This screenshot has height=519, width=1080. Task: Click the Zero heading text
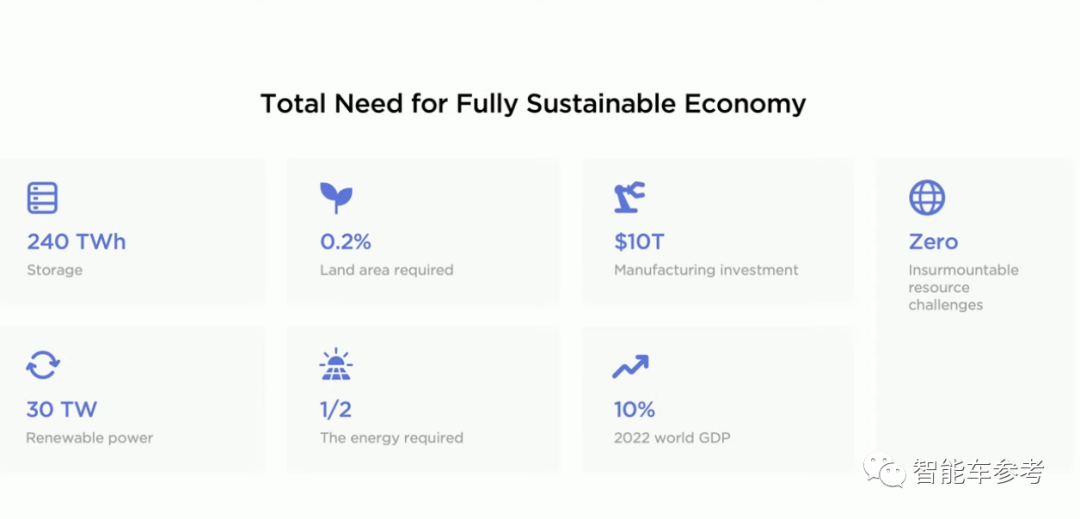coord(933,242)
